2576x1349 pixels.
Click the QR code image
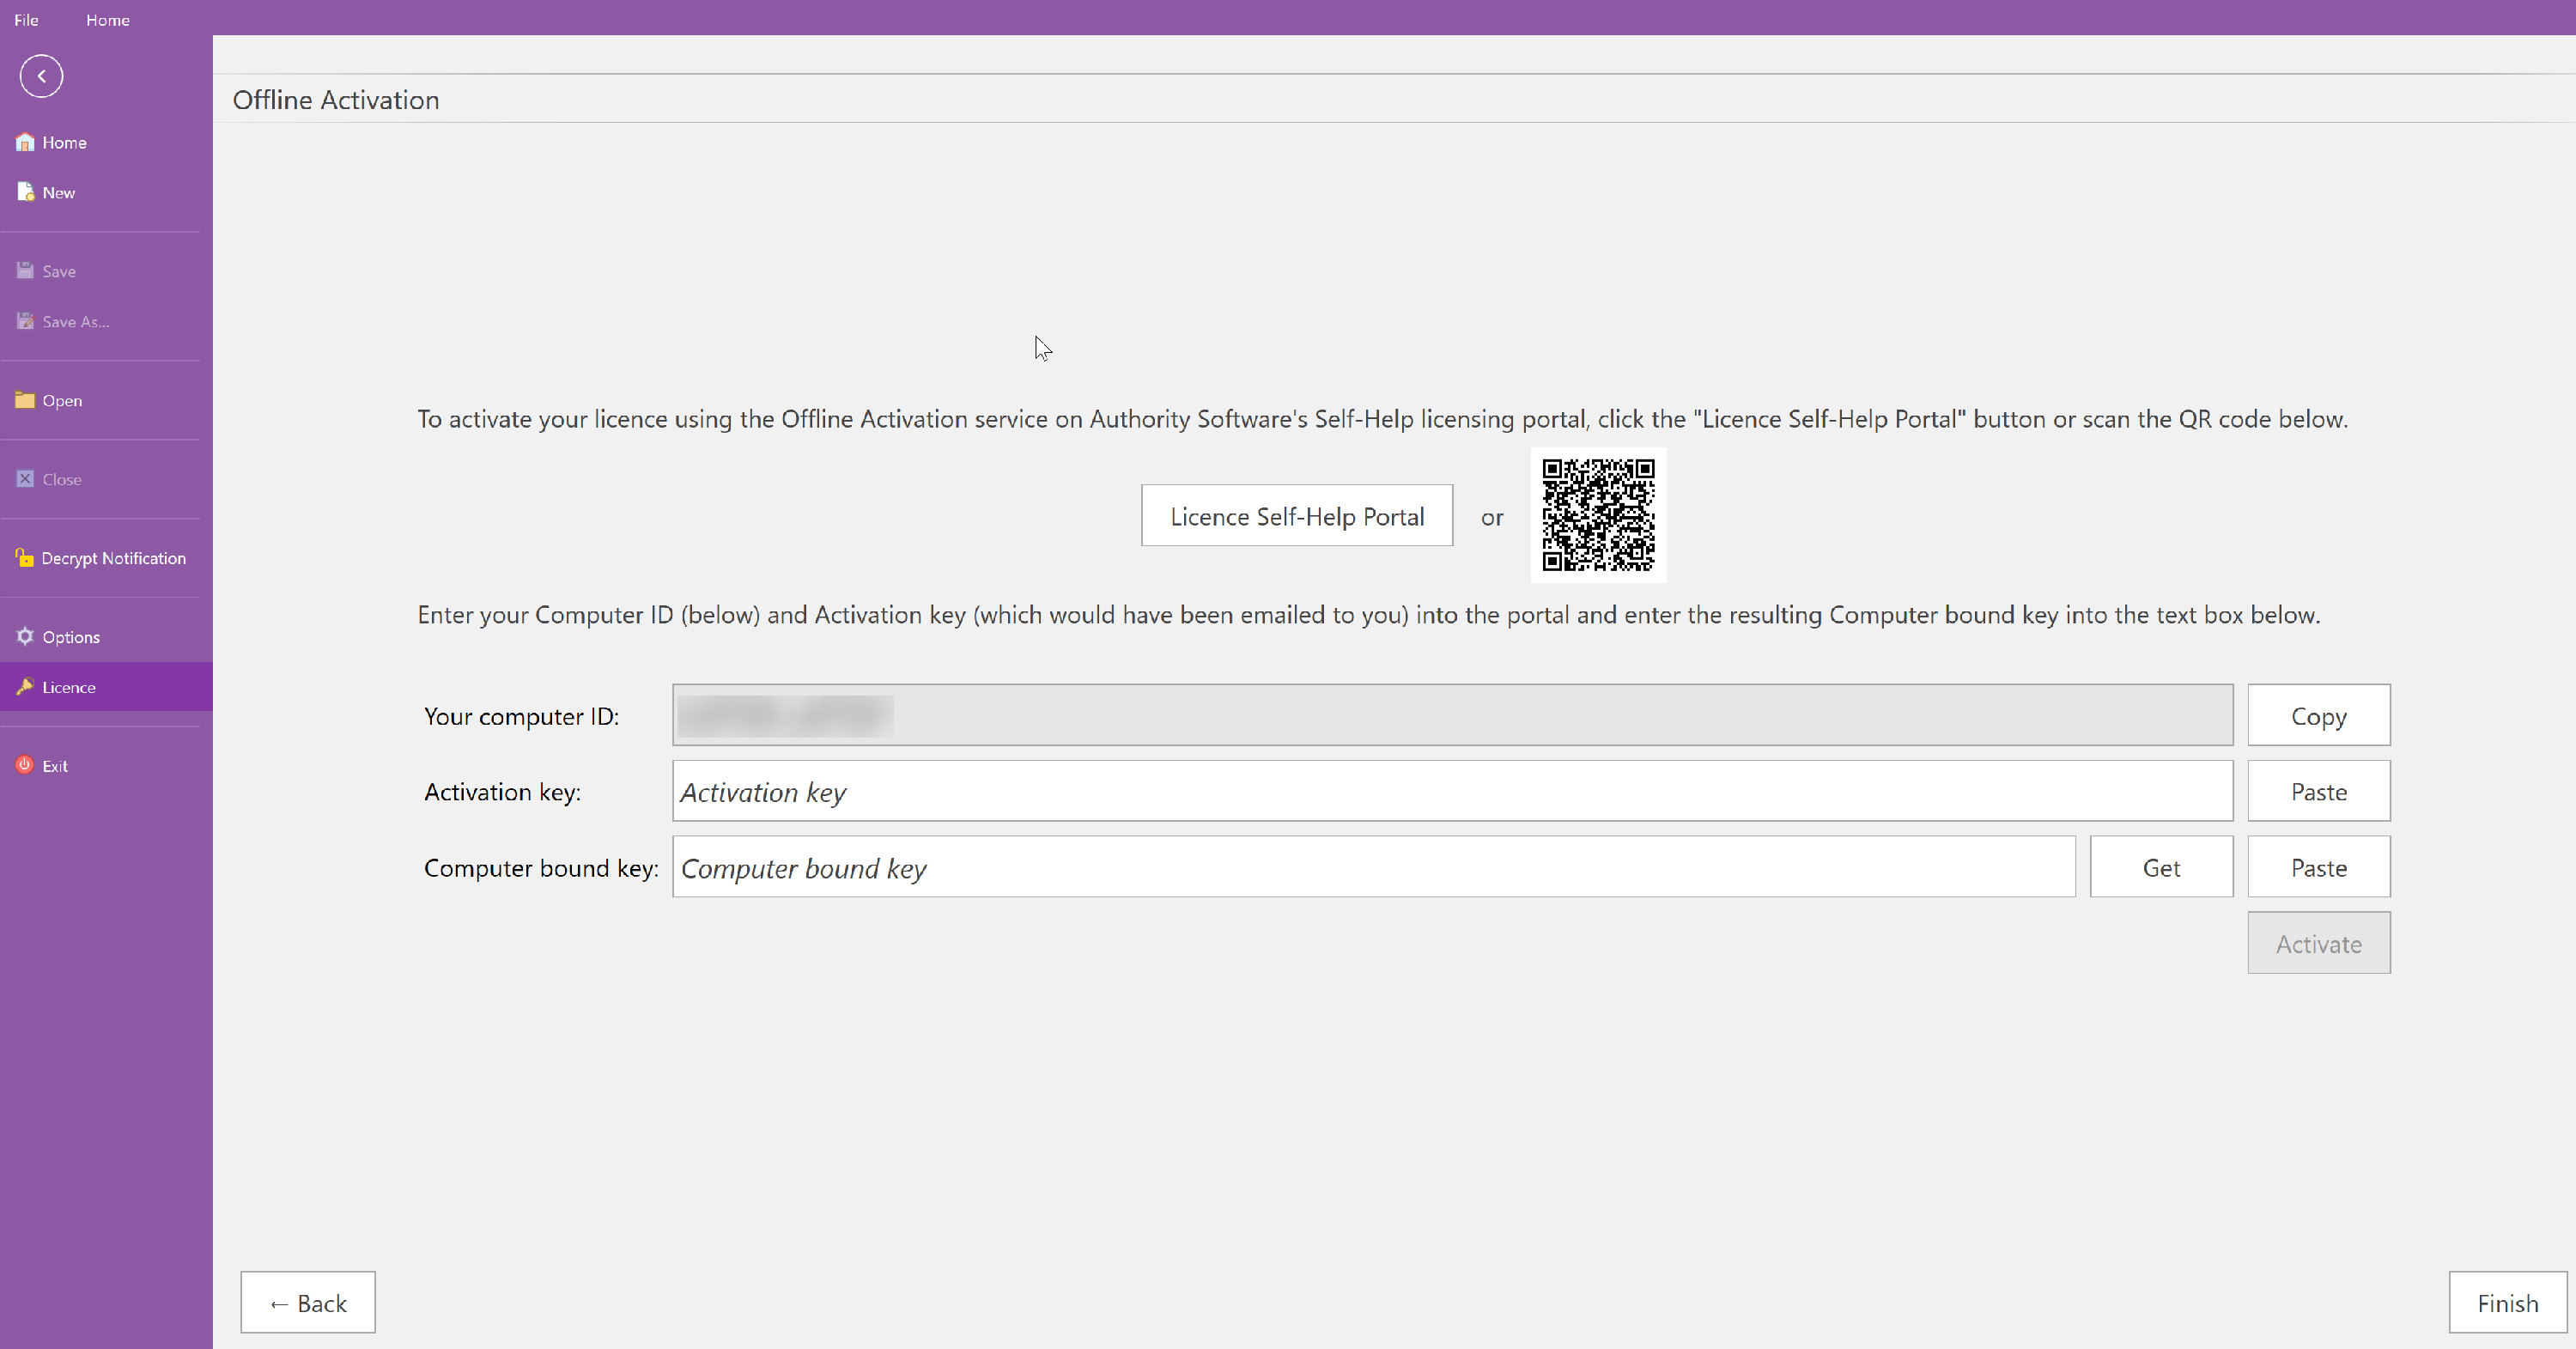[1597, 515]
